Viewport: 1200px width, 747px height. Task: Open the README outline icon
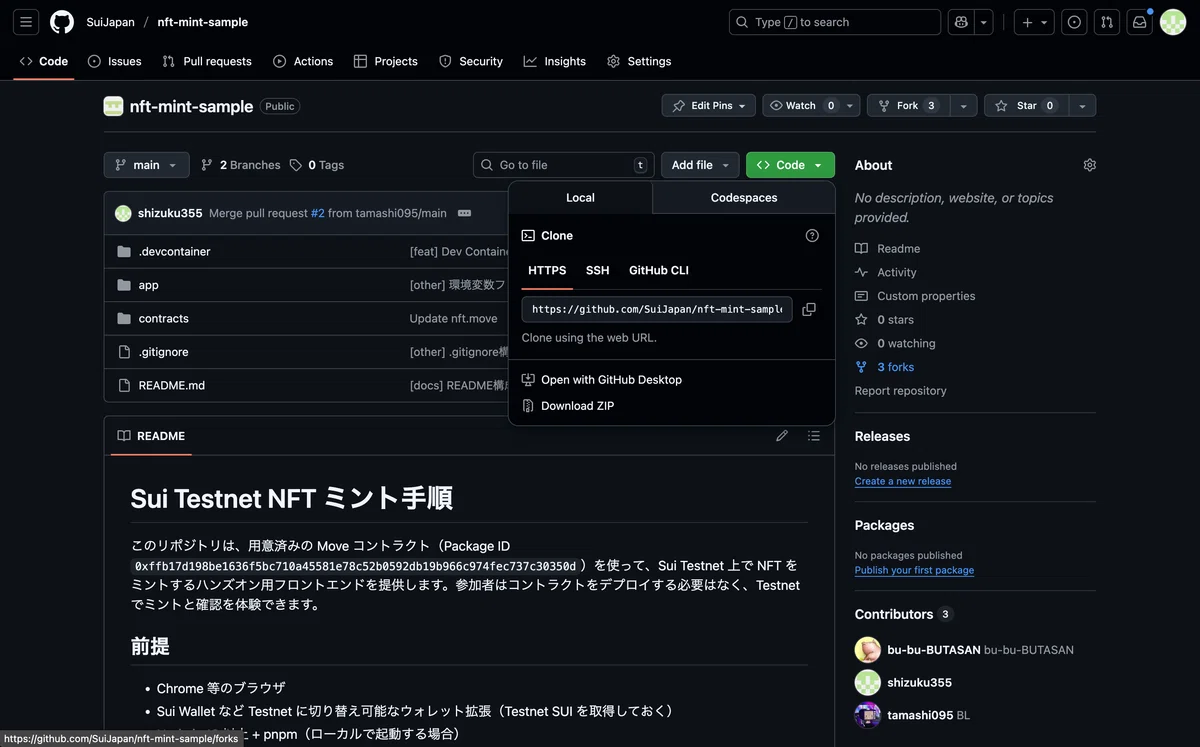[814, 436]
